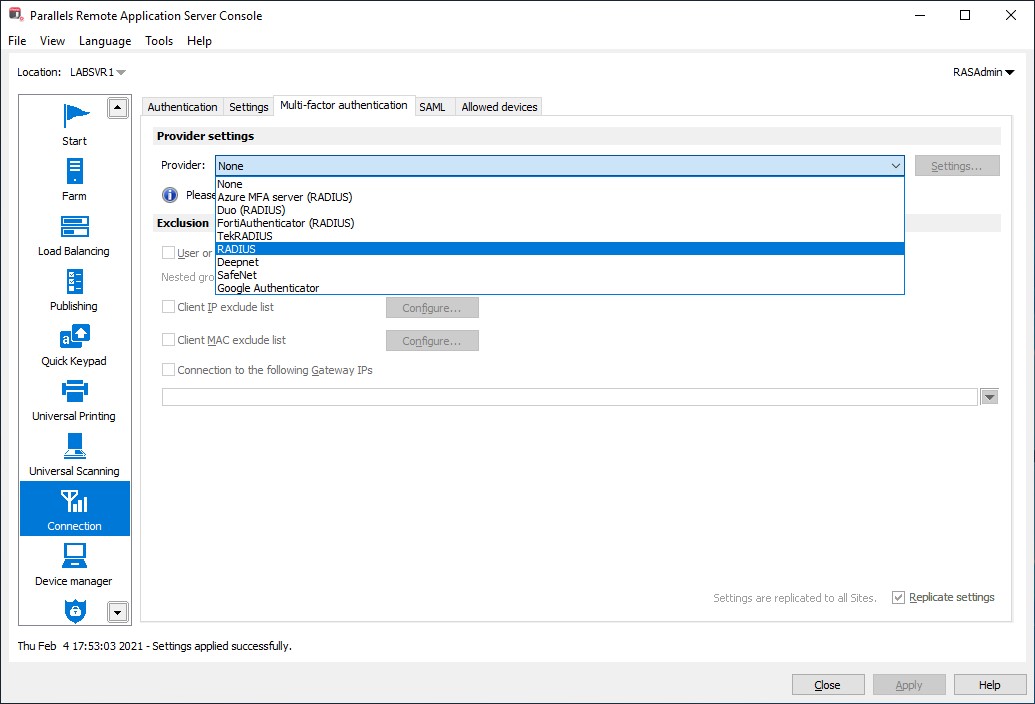This screenshot has width=1035, height=704.
Task: Click the Close button at bottom
Action: click(x=828, y=685)
